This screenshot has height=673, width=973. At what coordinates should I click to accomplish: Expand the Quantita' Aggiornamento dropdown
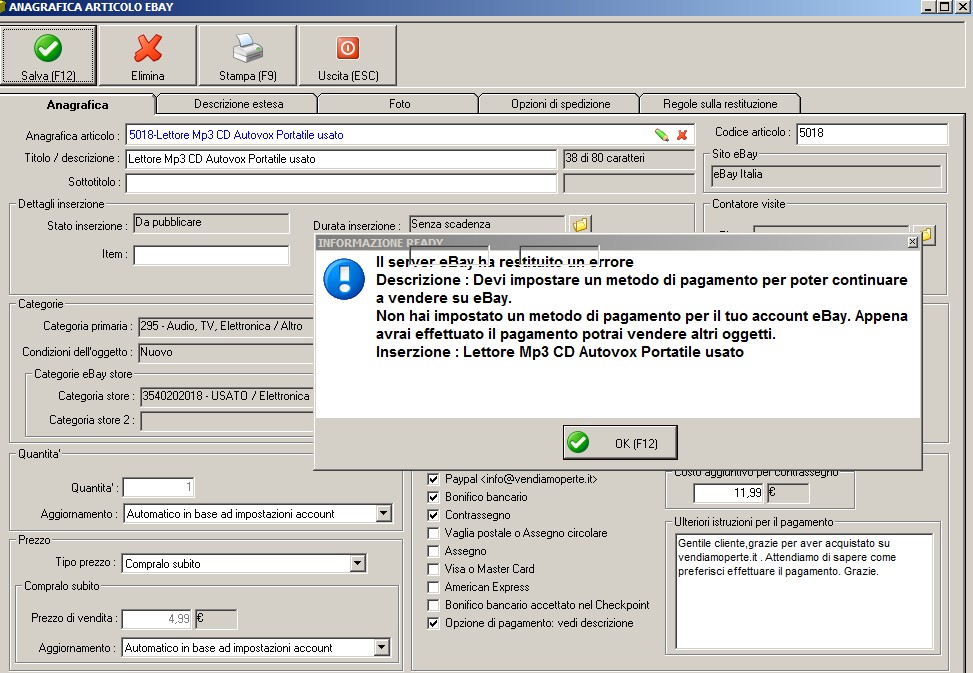pos(383,514)
